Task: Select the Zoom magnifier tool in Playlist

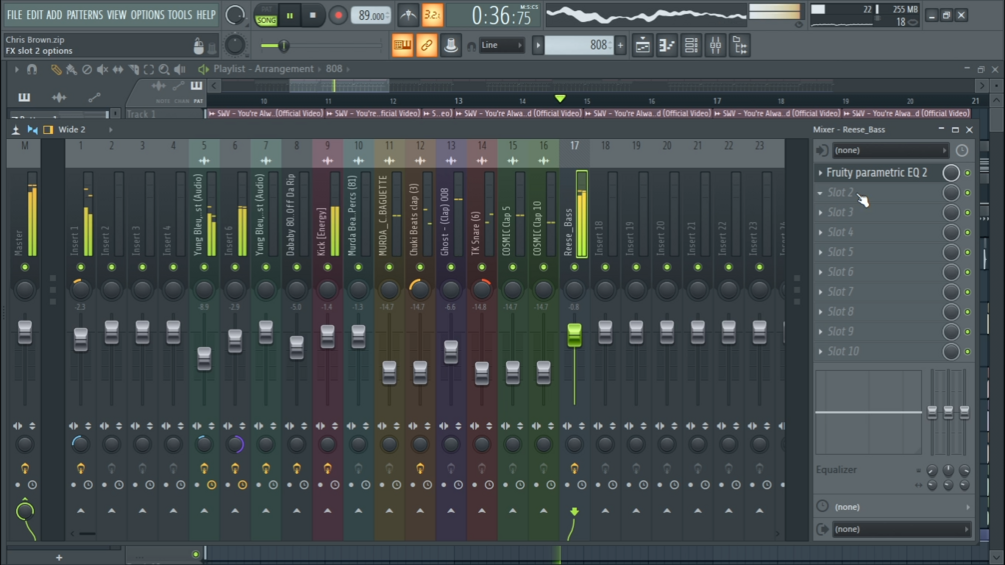Action: pos(164,69)
